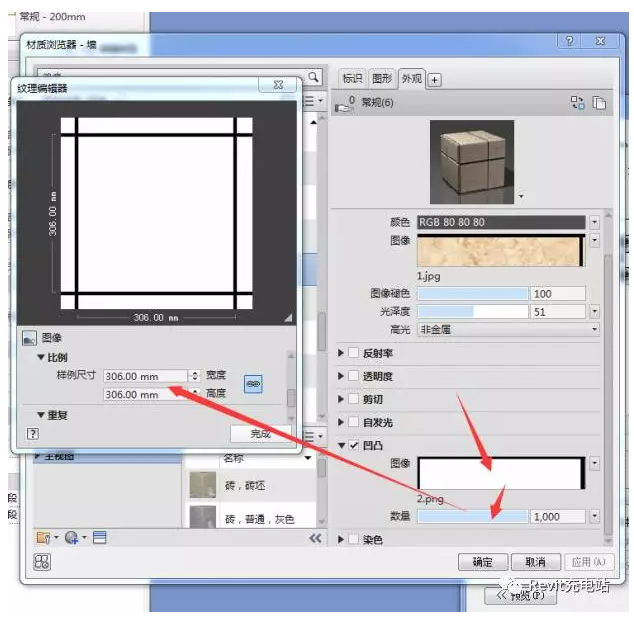Click the 取消 button

(x=536, y=562)
